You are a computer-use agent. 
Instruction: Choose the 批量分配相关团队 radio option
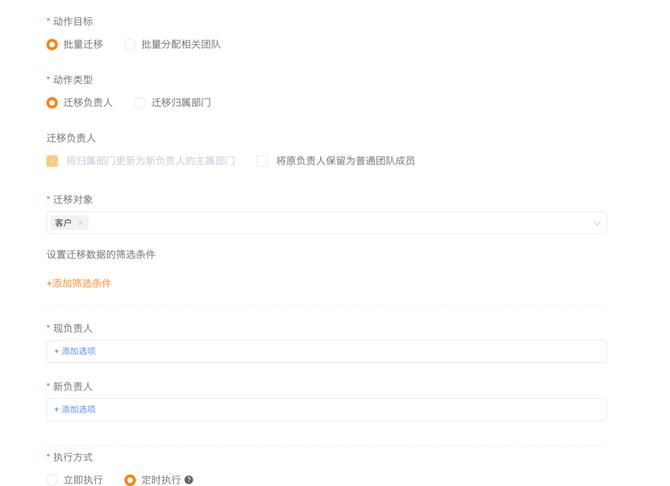point(130,44)
